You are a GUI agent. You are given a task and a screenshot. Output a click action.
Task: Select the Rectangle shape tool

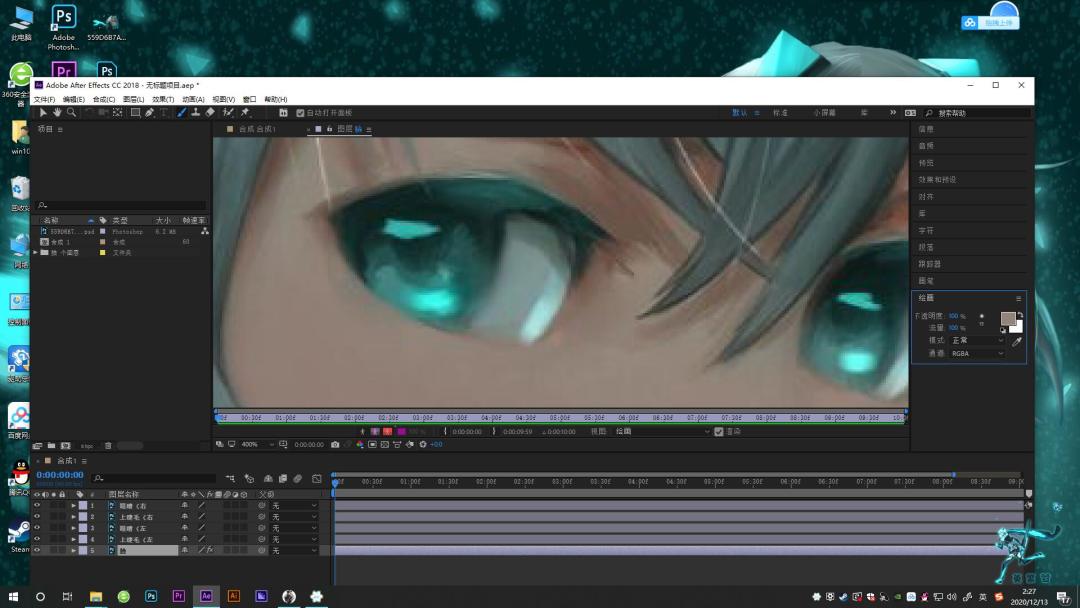[x=136, y=112]
